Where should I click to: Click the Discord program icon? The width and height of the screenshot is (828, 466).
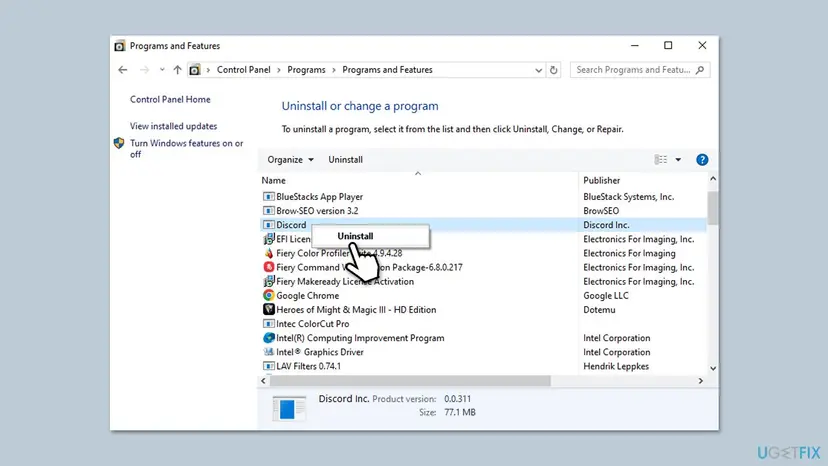coord(268,225)
